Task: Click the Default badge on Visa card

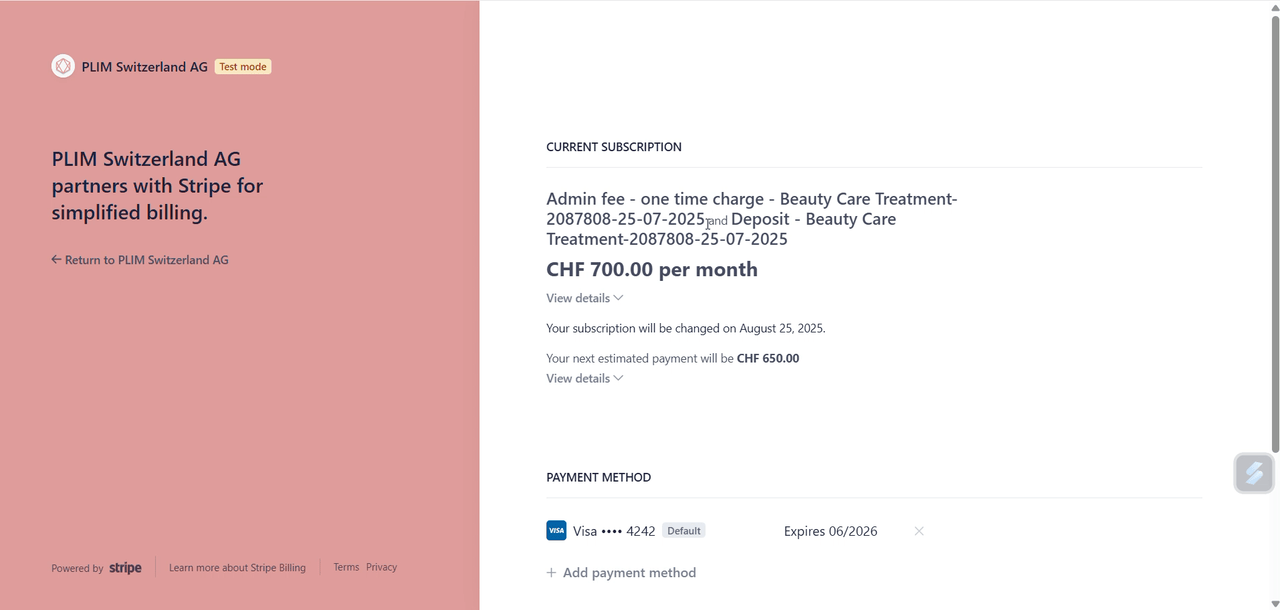Action: pyautogui.click(x=684, y=531)
